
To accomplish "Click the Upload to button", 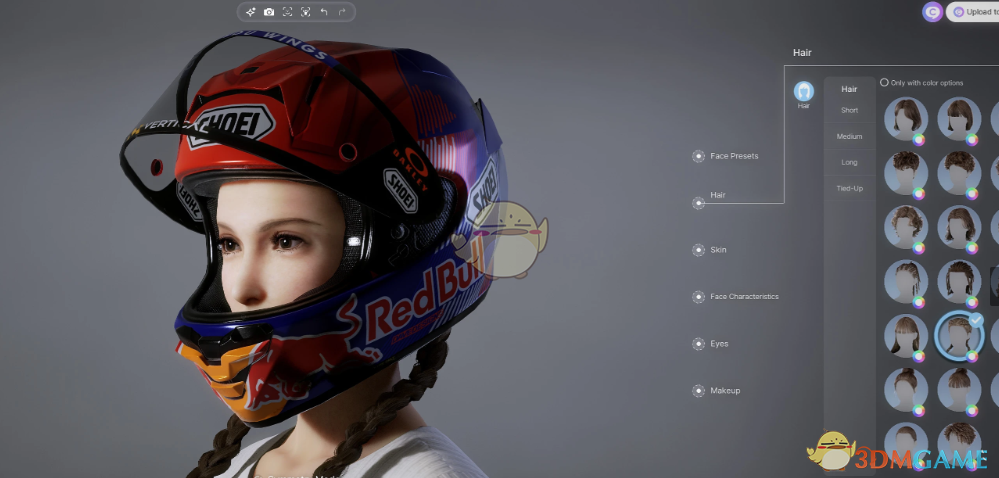I will click(x=973, y=11).
